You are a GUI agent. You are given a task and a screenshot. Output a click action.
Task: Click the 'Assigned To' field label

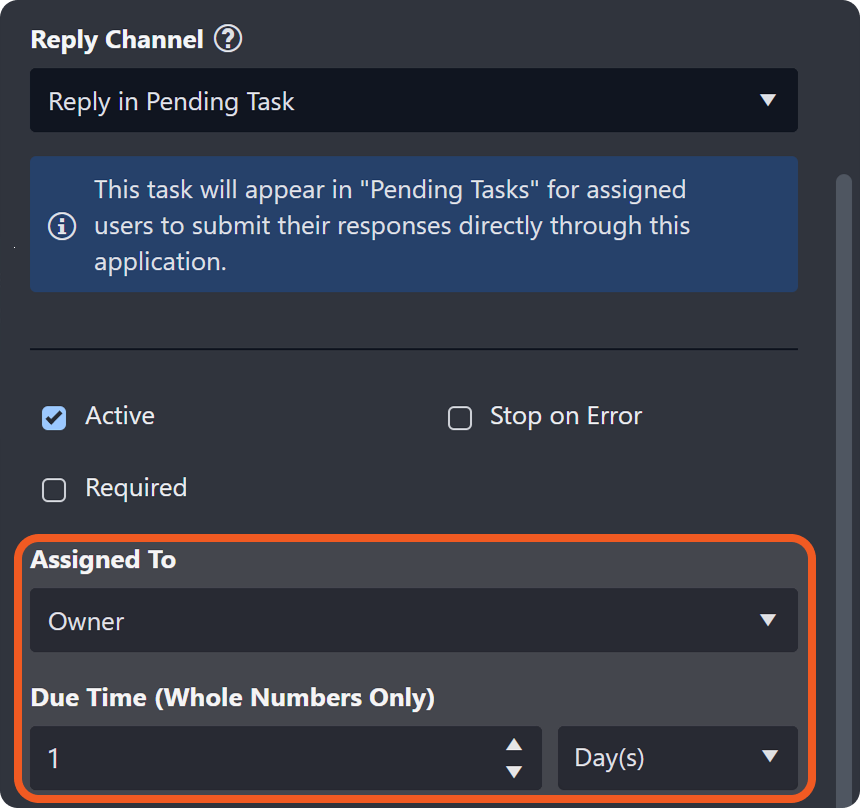(x=103, y=560)
